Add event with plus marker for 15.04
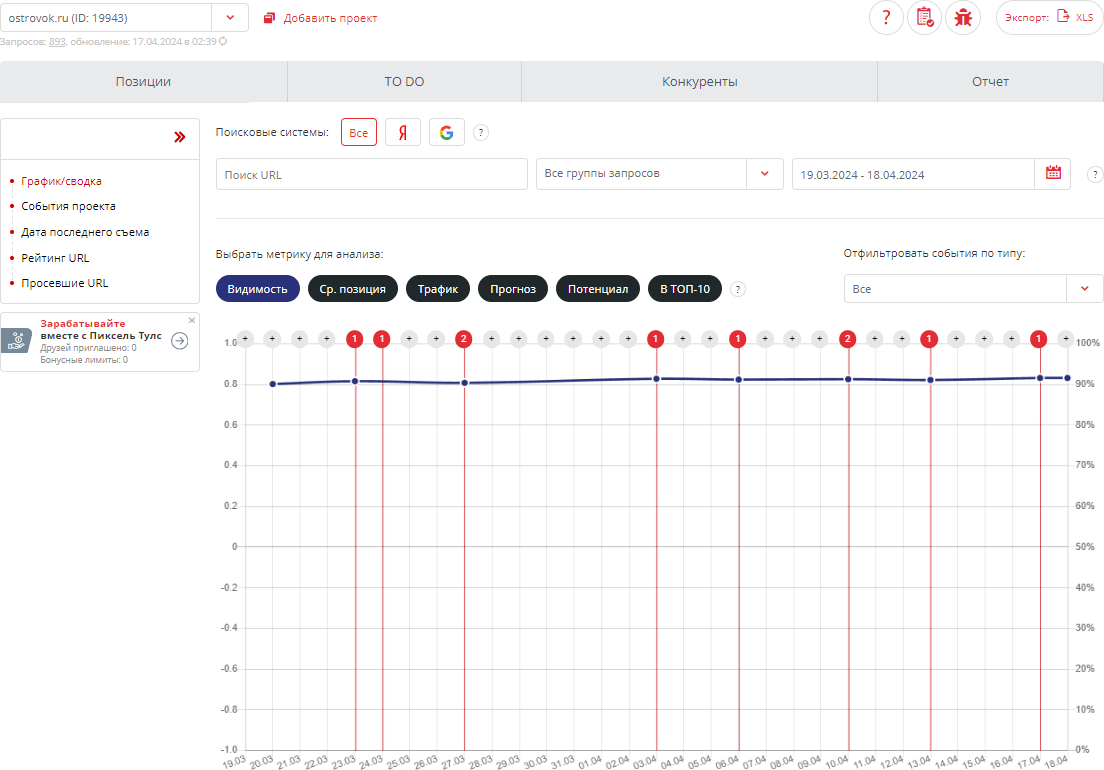 coord(984,339)
